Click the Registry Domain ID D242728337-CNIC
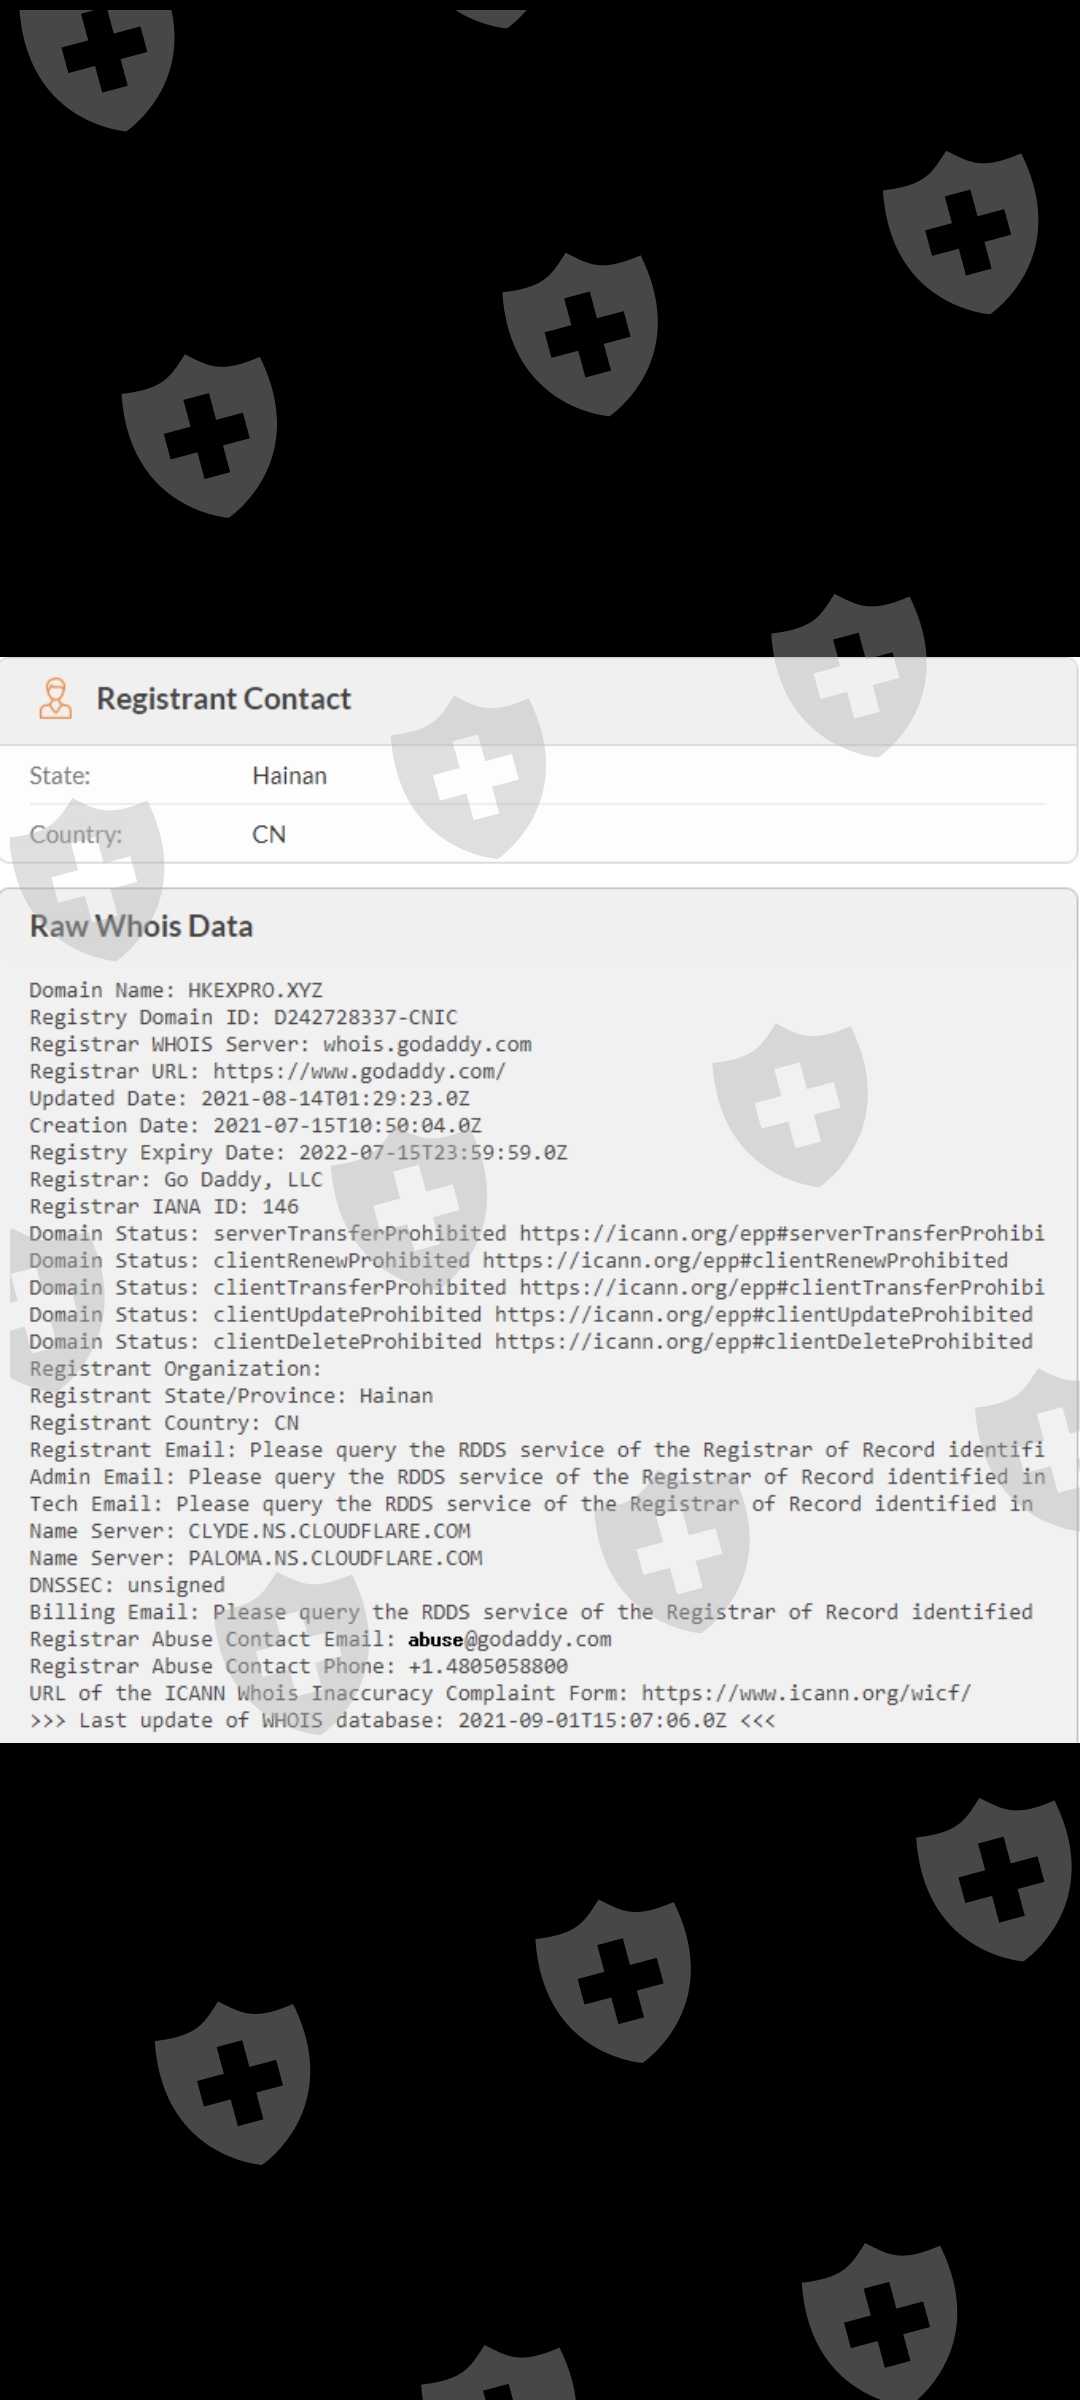The width and height of the screenshot is (1080, 2400). pos(365,1017)
